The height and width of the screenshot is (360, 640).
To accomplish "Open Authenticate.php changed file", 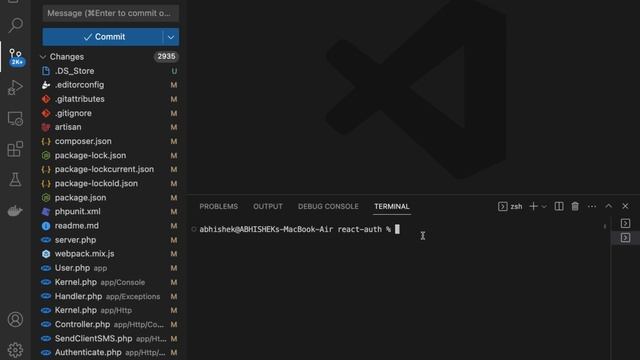I will click(x=109, y=353).
